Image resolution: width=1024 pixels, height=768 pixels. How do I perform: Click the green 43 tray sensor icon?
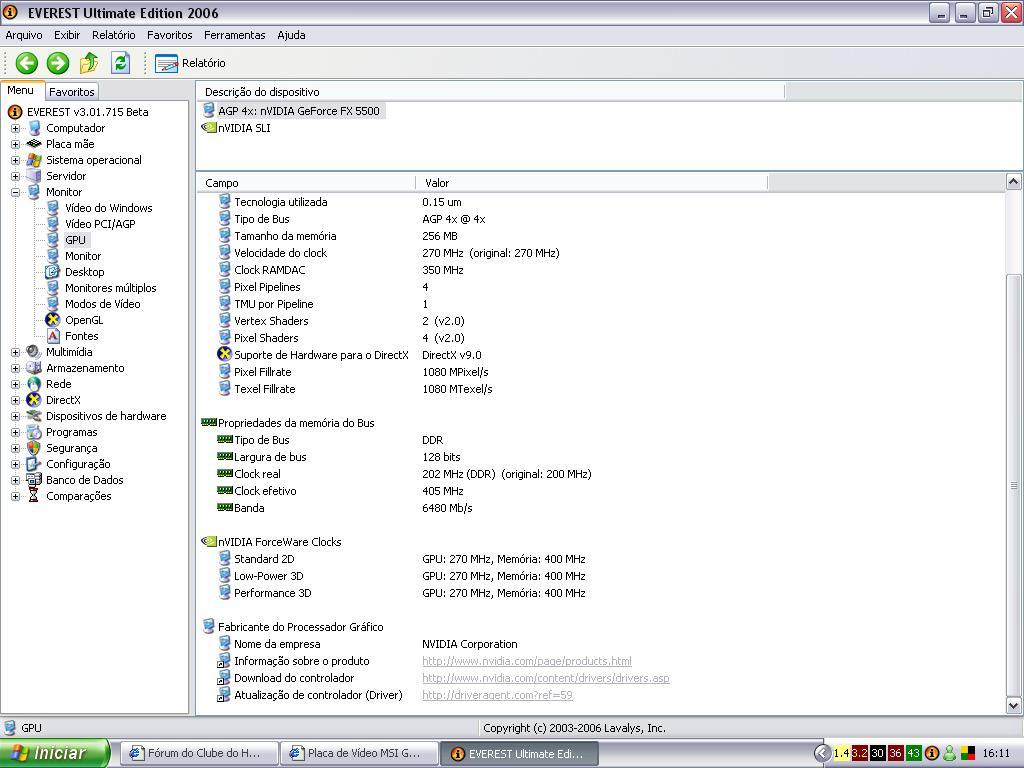[913, 753]
